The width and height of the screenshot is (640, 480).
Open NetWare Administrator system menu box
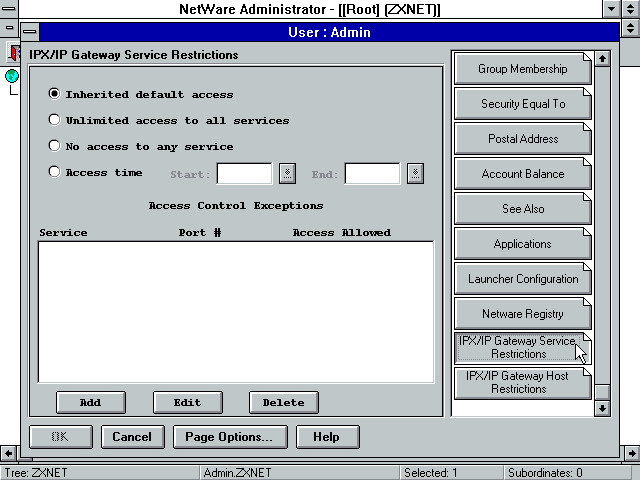[x=9, y=9]
